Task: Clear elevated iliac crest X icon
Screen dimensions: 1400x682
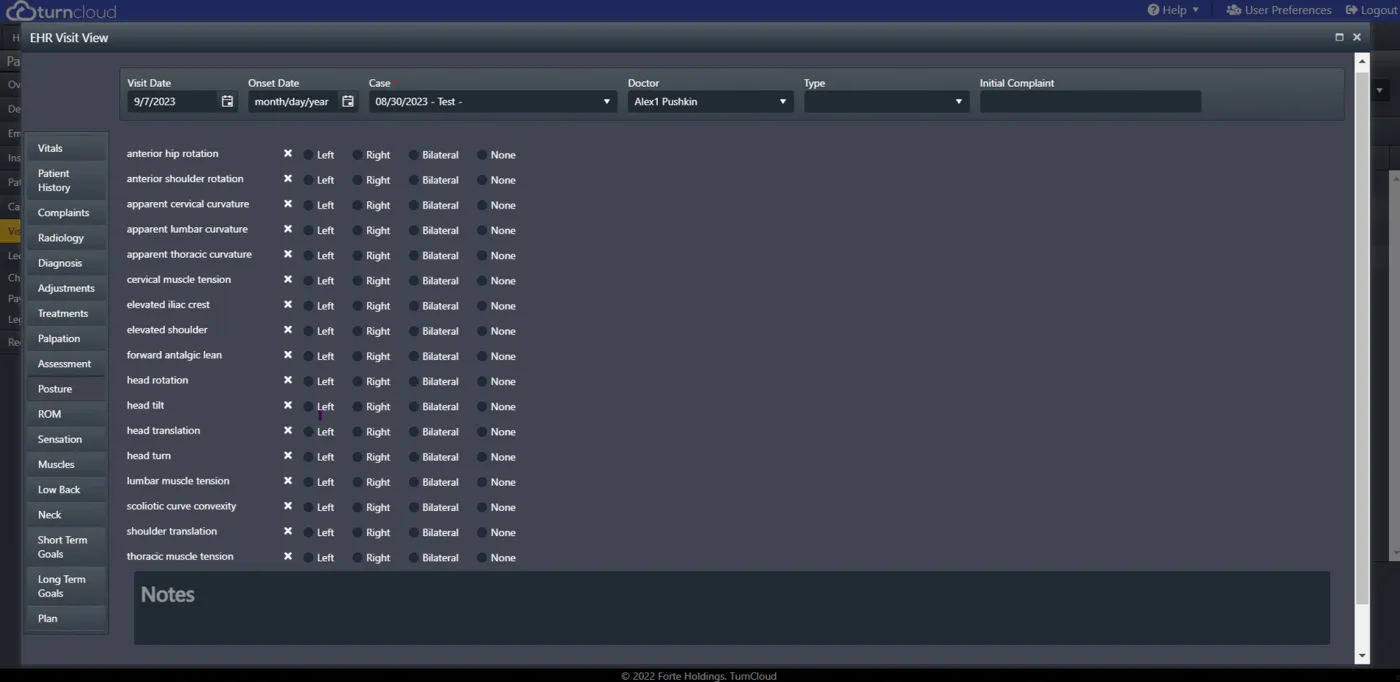Action: 288,305
